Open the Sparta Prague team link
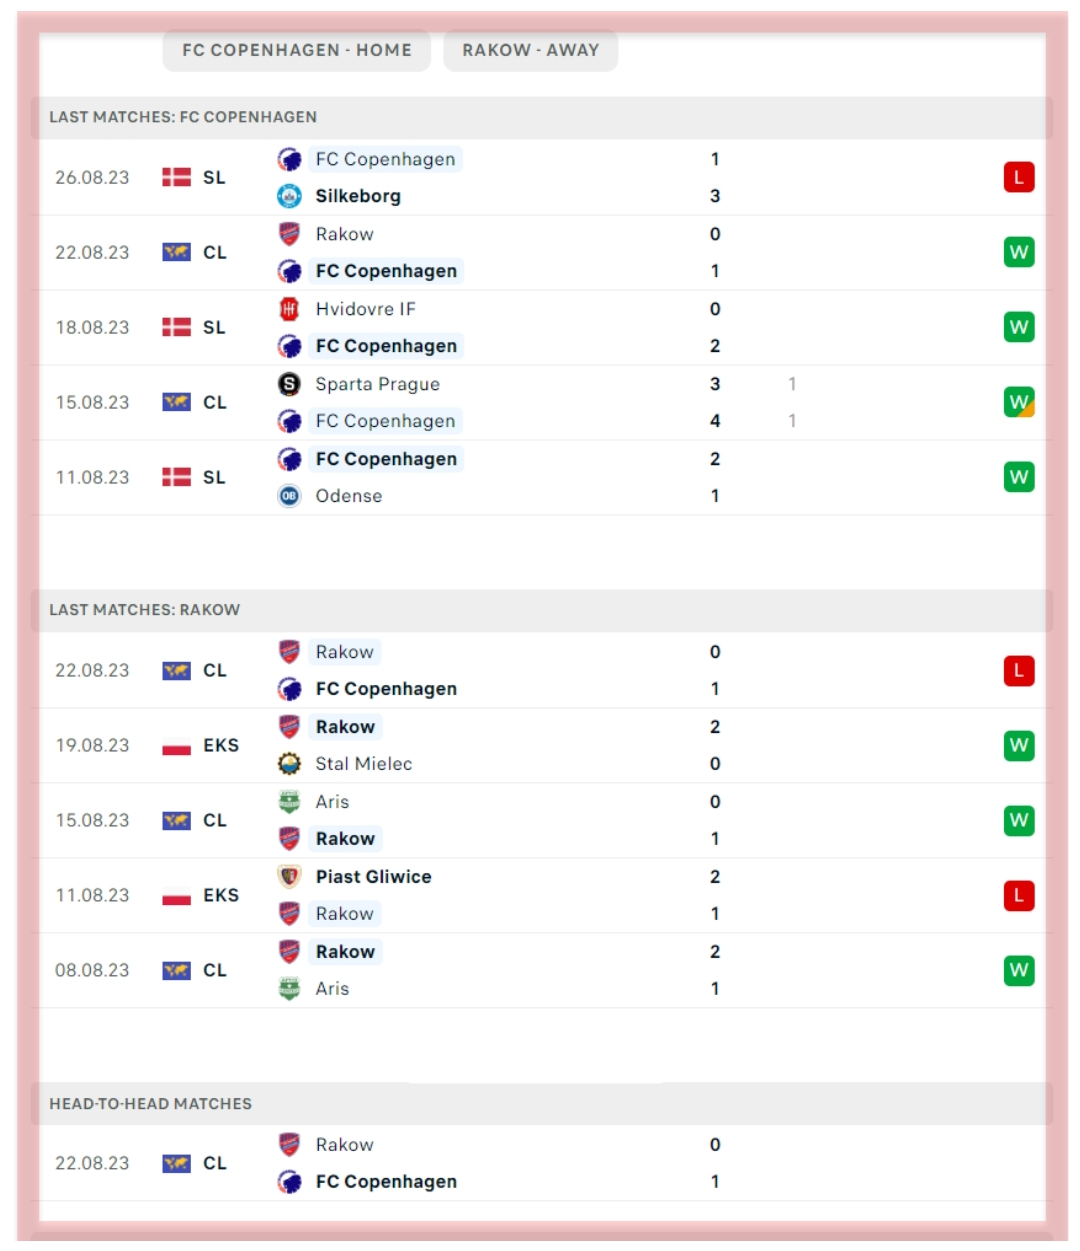This screenshot has width=1080, height=1251. (377, 384)
